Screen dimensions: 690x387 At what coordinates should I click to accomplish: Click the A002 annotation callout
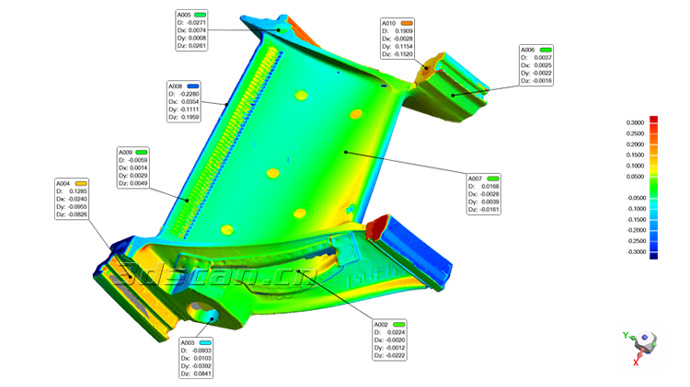pyautogui.click(x=389, y=340)
